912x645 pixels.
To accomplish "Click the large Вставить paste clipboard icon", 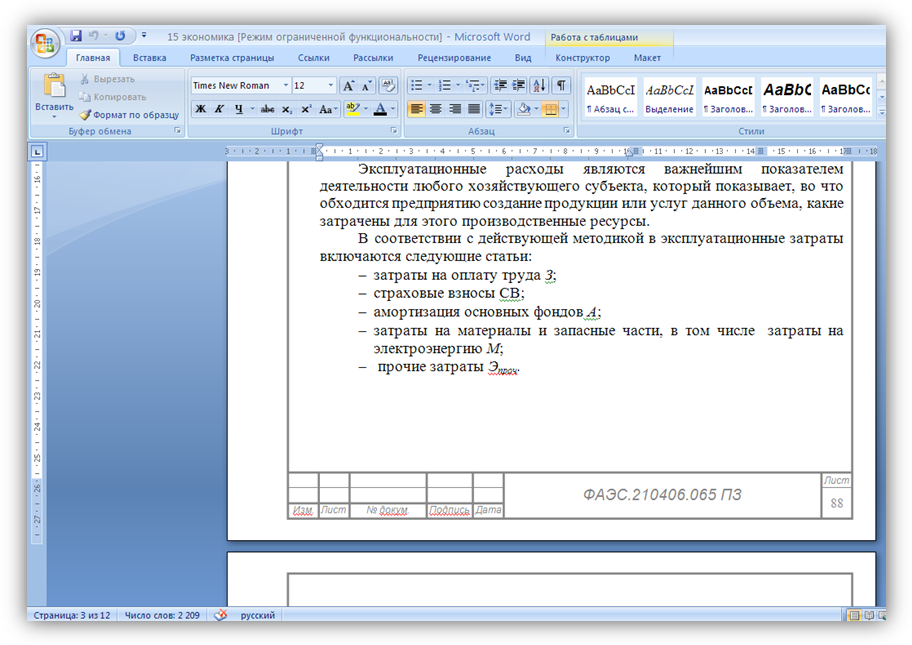I will [54, 86].
